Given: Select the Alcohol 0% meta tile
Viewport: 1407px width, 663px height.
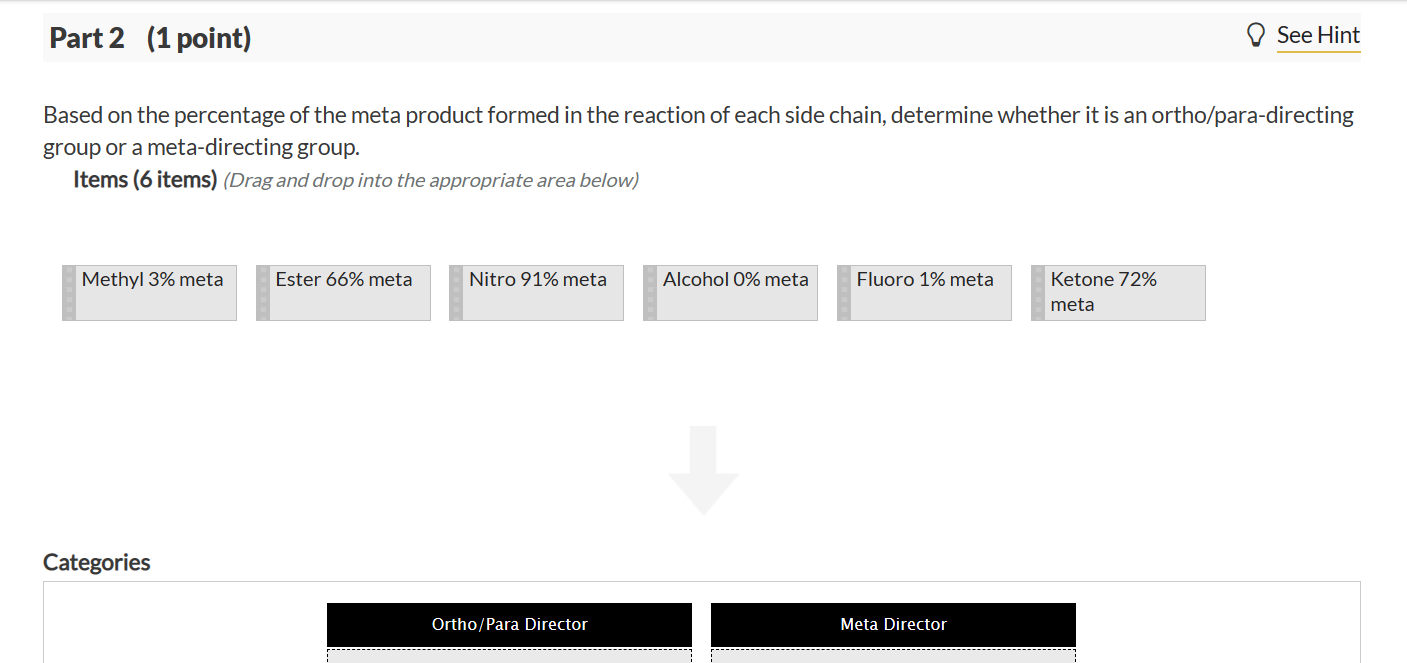Looking at the screenshot, I should [732, 292].
